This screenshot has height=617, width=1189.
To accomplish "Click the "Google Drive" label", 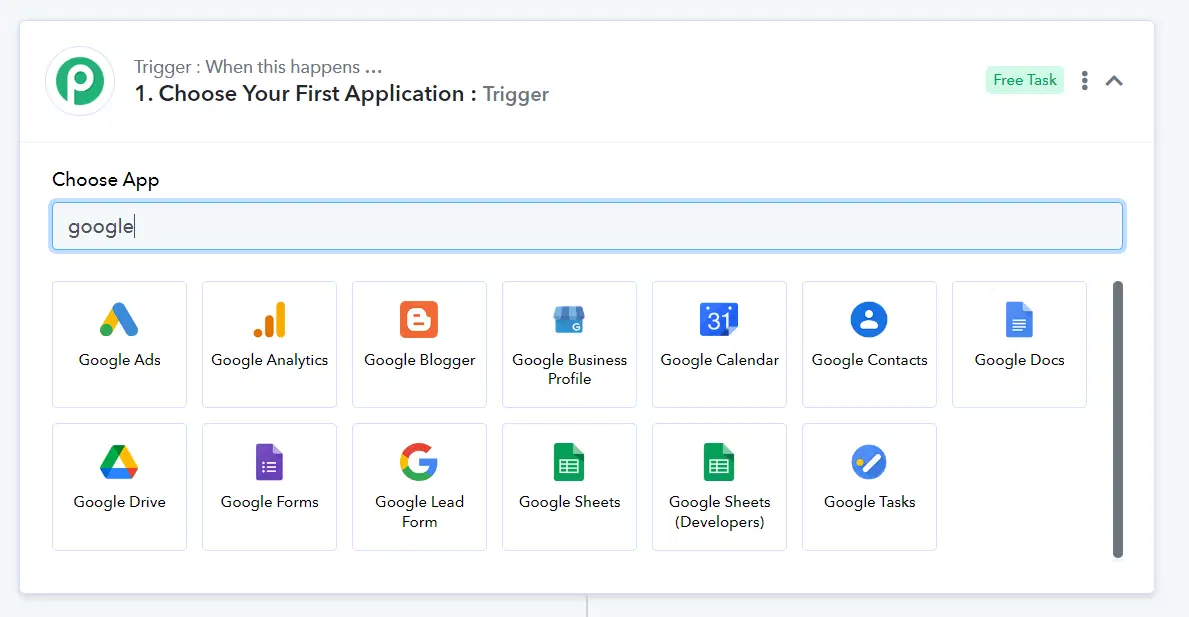I will [x=119, y=502].
